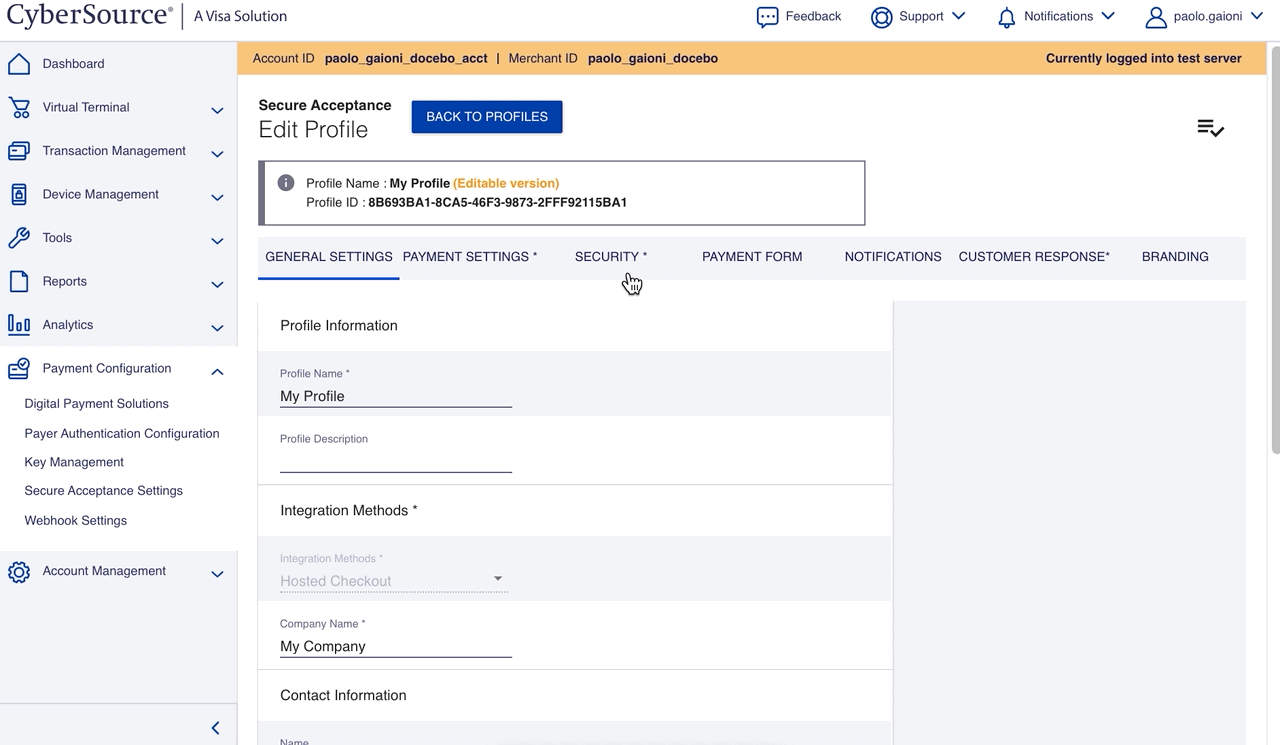Click the Back to Profiles button
1280x745 pixels.
pyautogui.click(x=487, y=117)
